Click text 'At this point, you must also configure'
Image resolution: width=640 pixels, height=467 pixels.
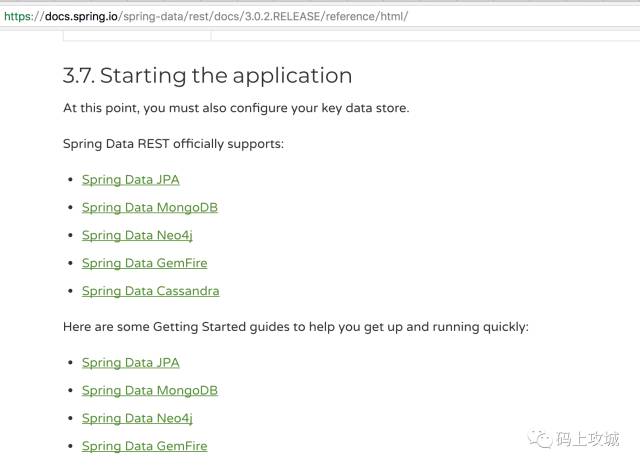176,108
